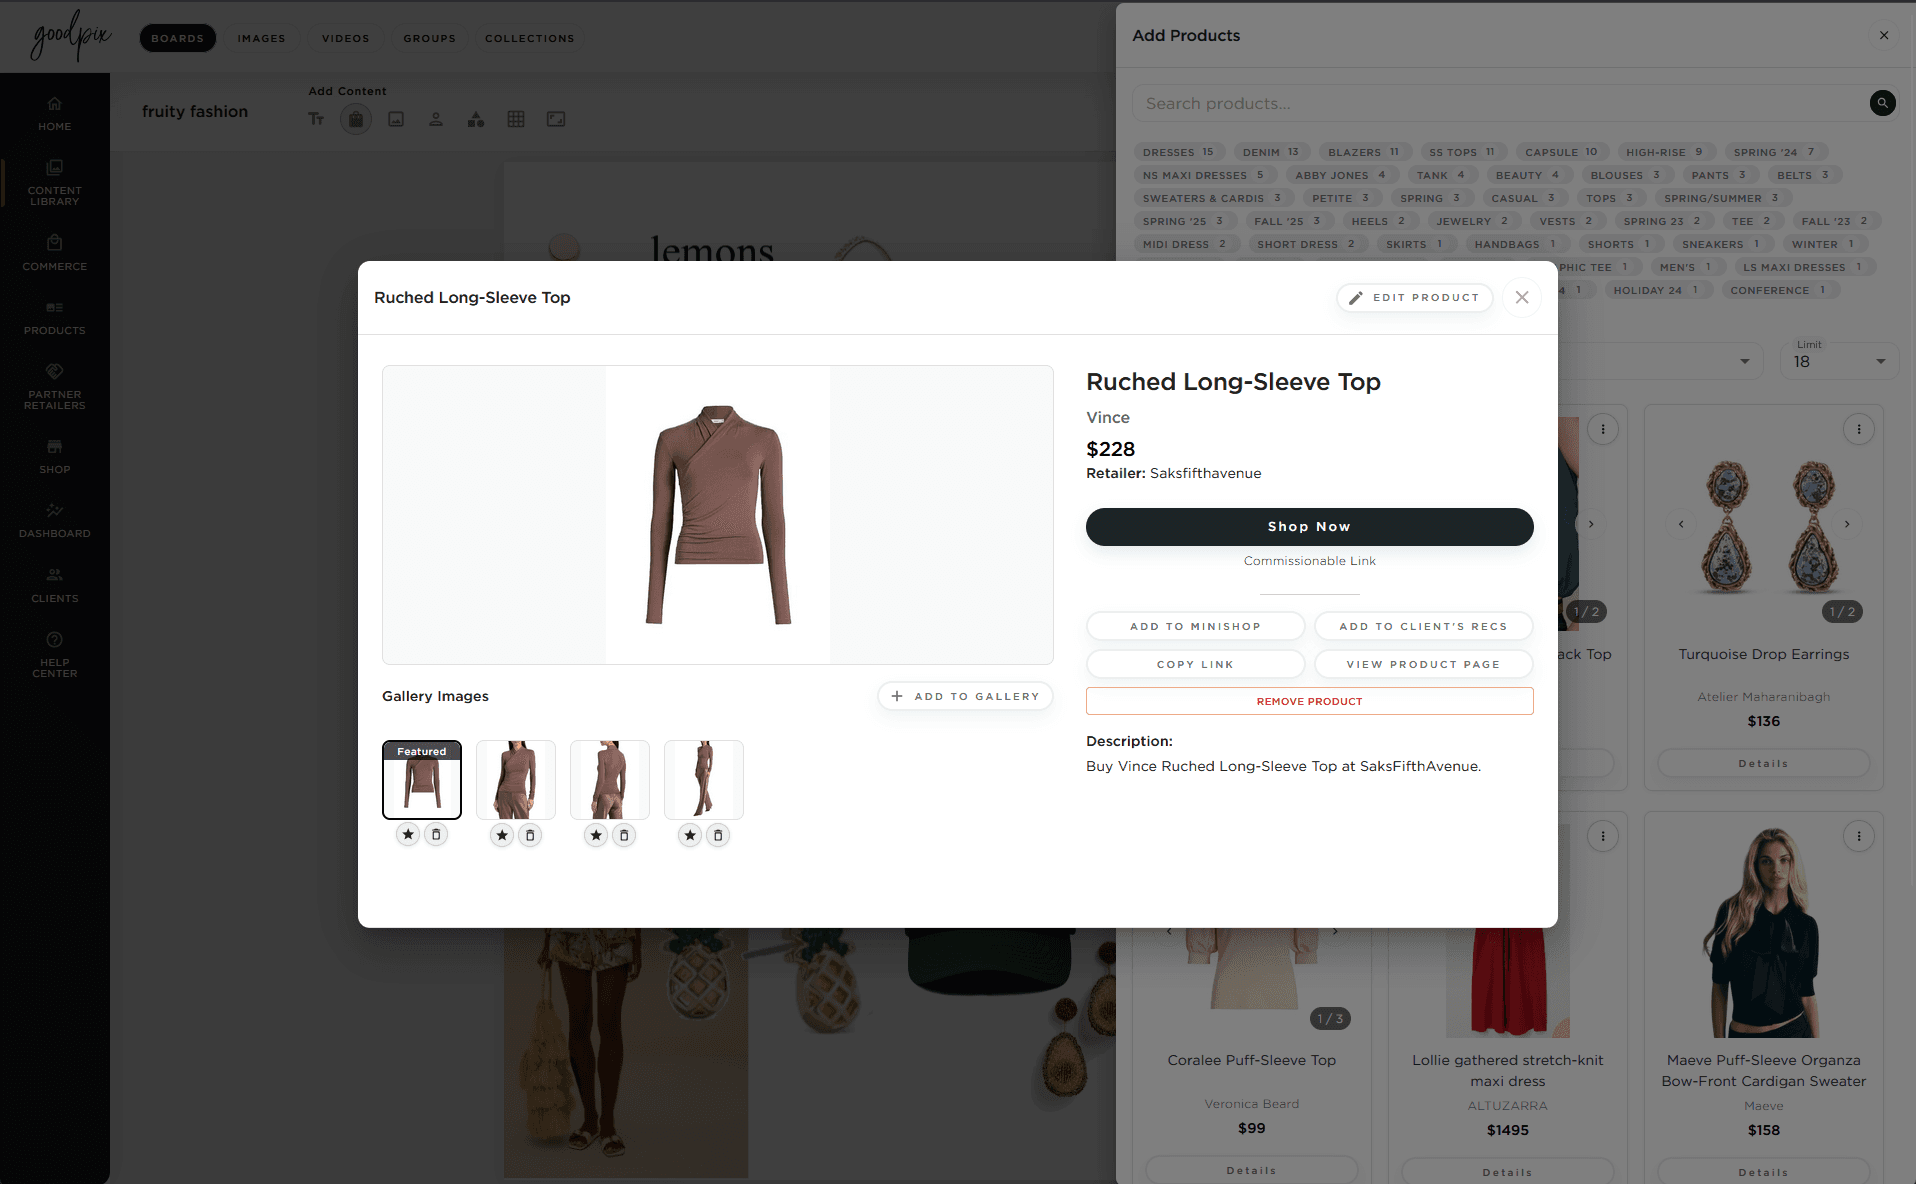Open the Limit dropdown showing 18
Viewport: 1916px width, 1184px height.
1838,361
